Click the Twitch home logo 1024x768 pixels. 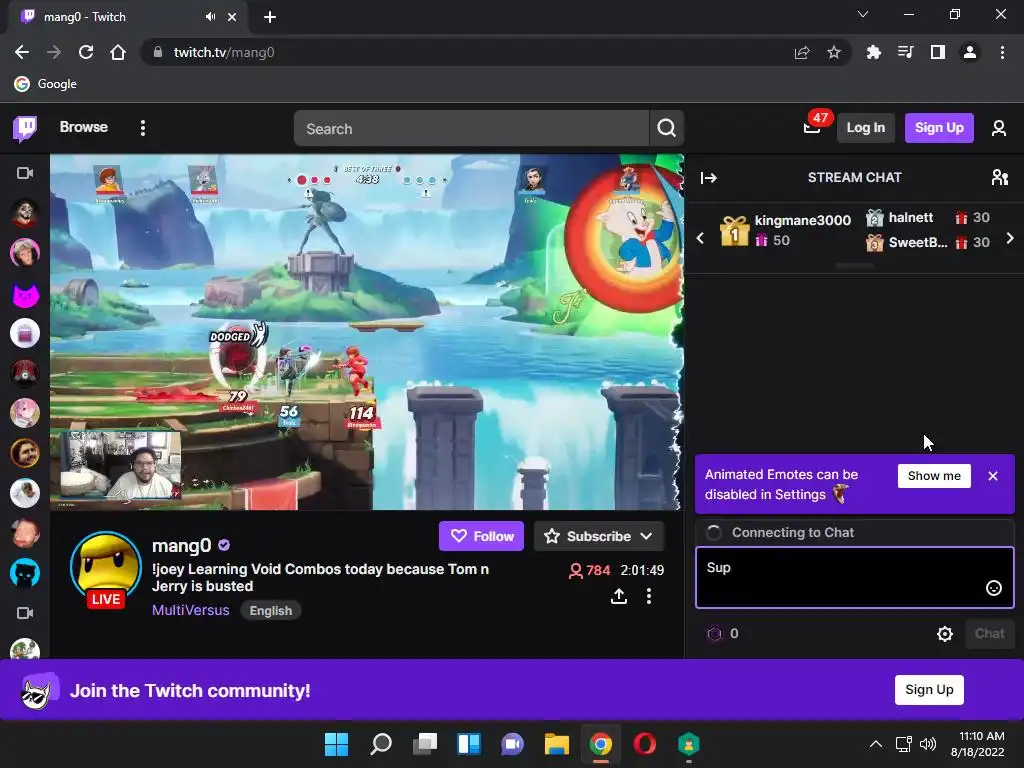[x=25, y=128]
